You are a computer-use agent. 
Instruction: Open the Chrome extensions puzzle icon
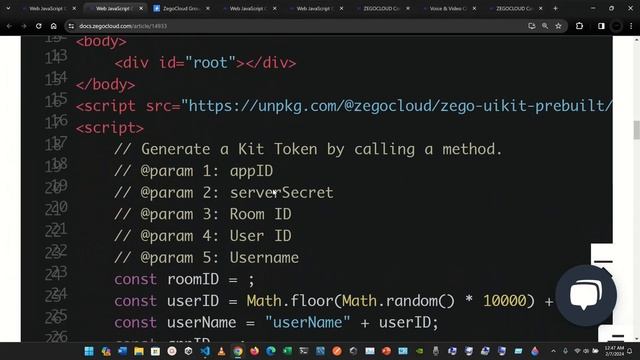pyautogui.click(x=579, y=26)
